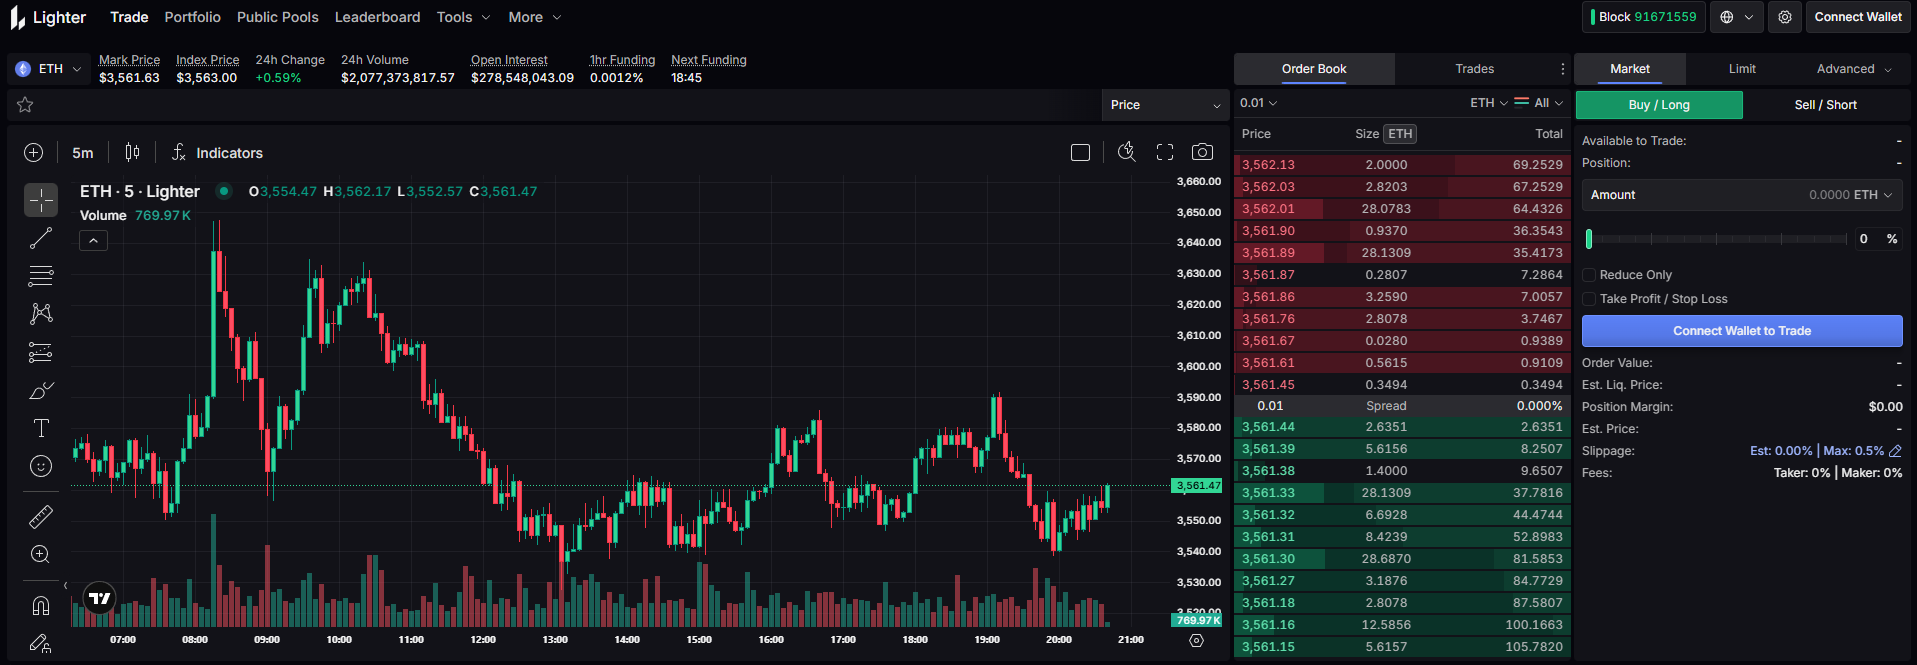The image size is (1917, 665).
Task: Check Take Profit / Stop Loss option
Action: (1589, 299)
